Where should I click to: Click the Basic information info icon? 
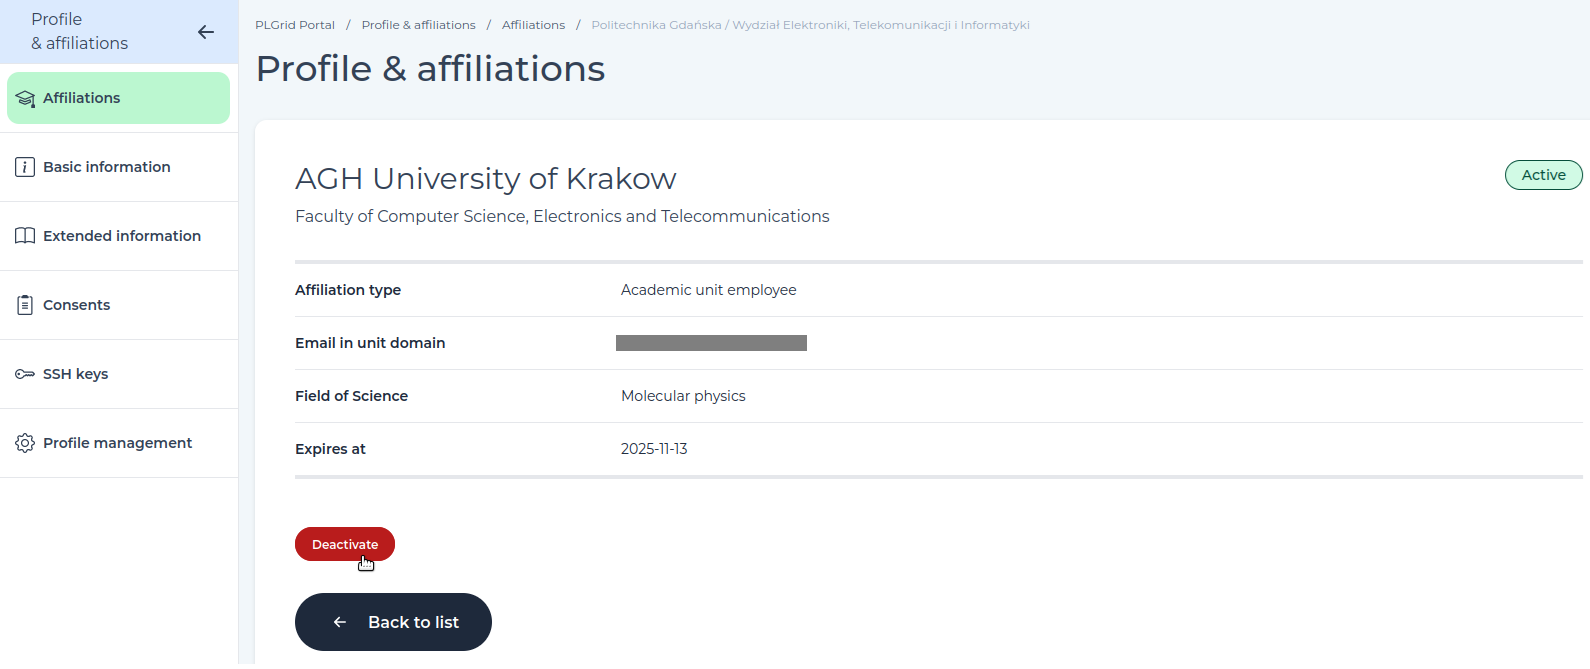(25, 167)
